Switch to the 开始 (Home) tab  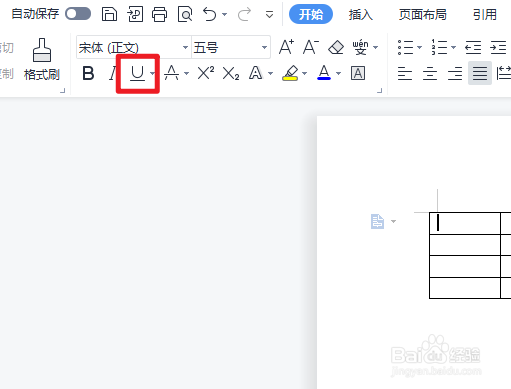point(311,14)
